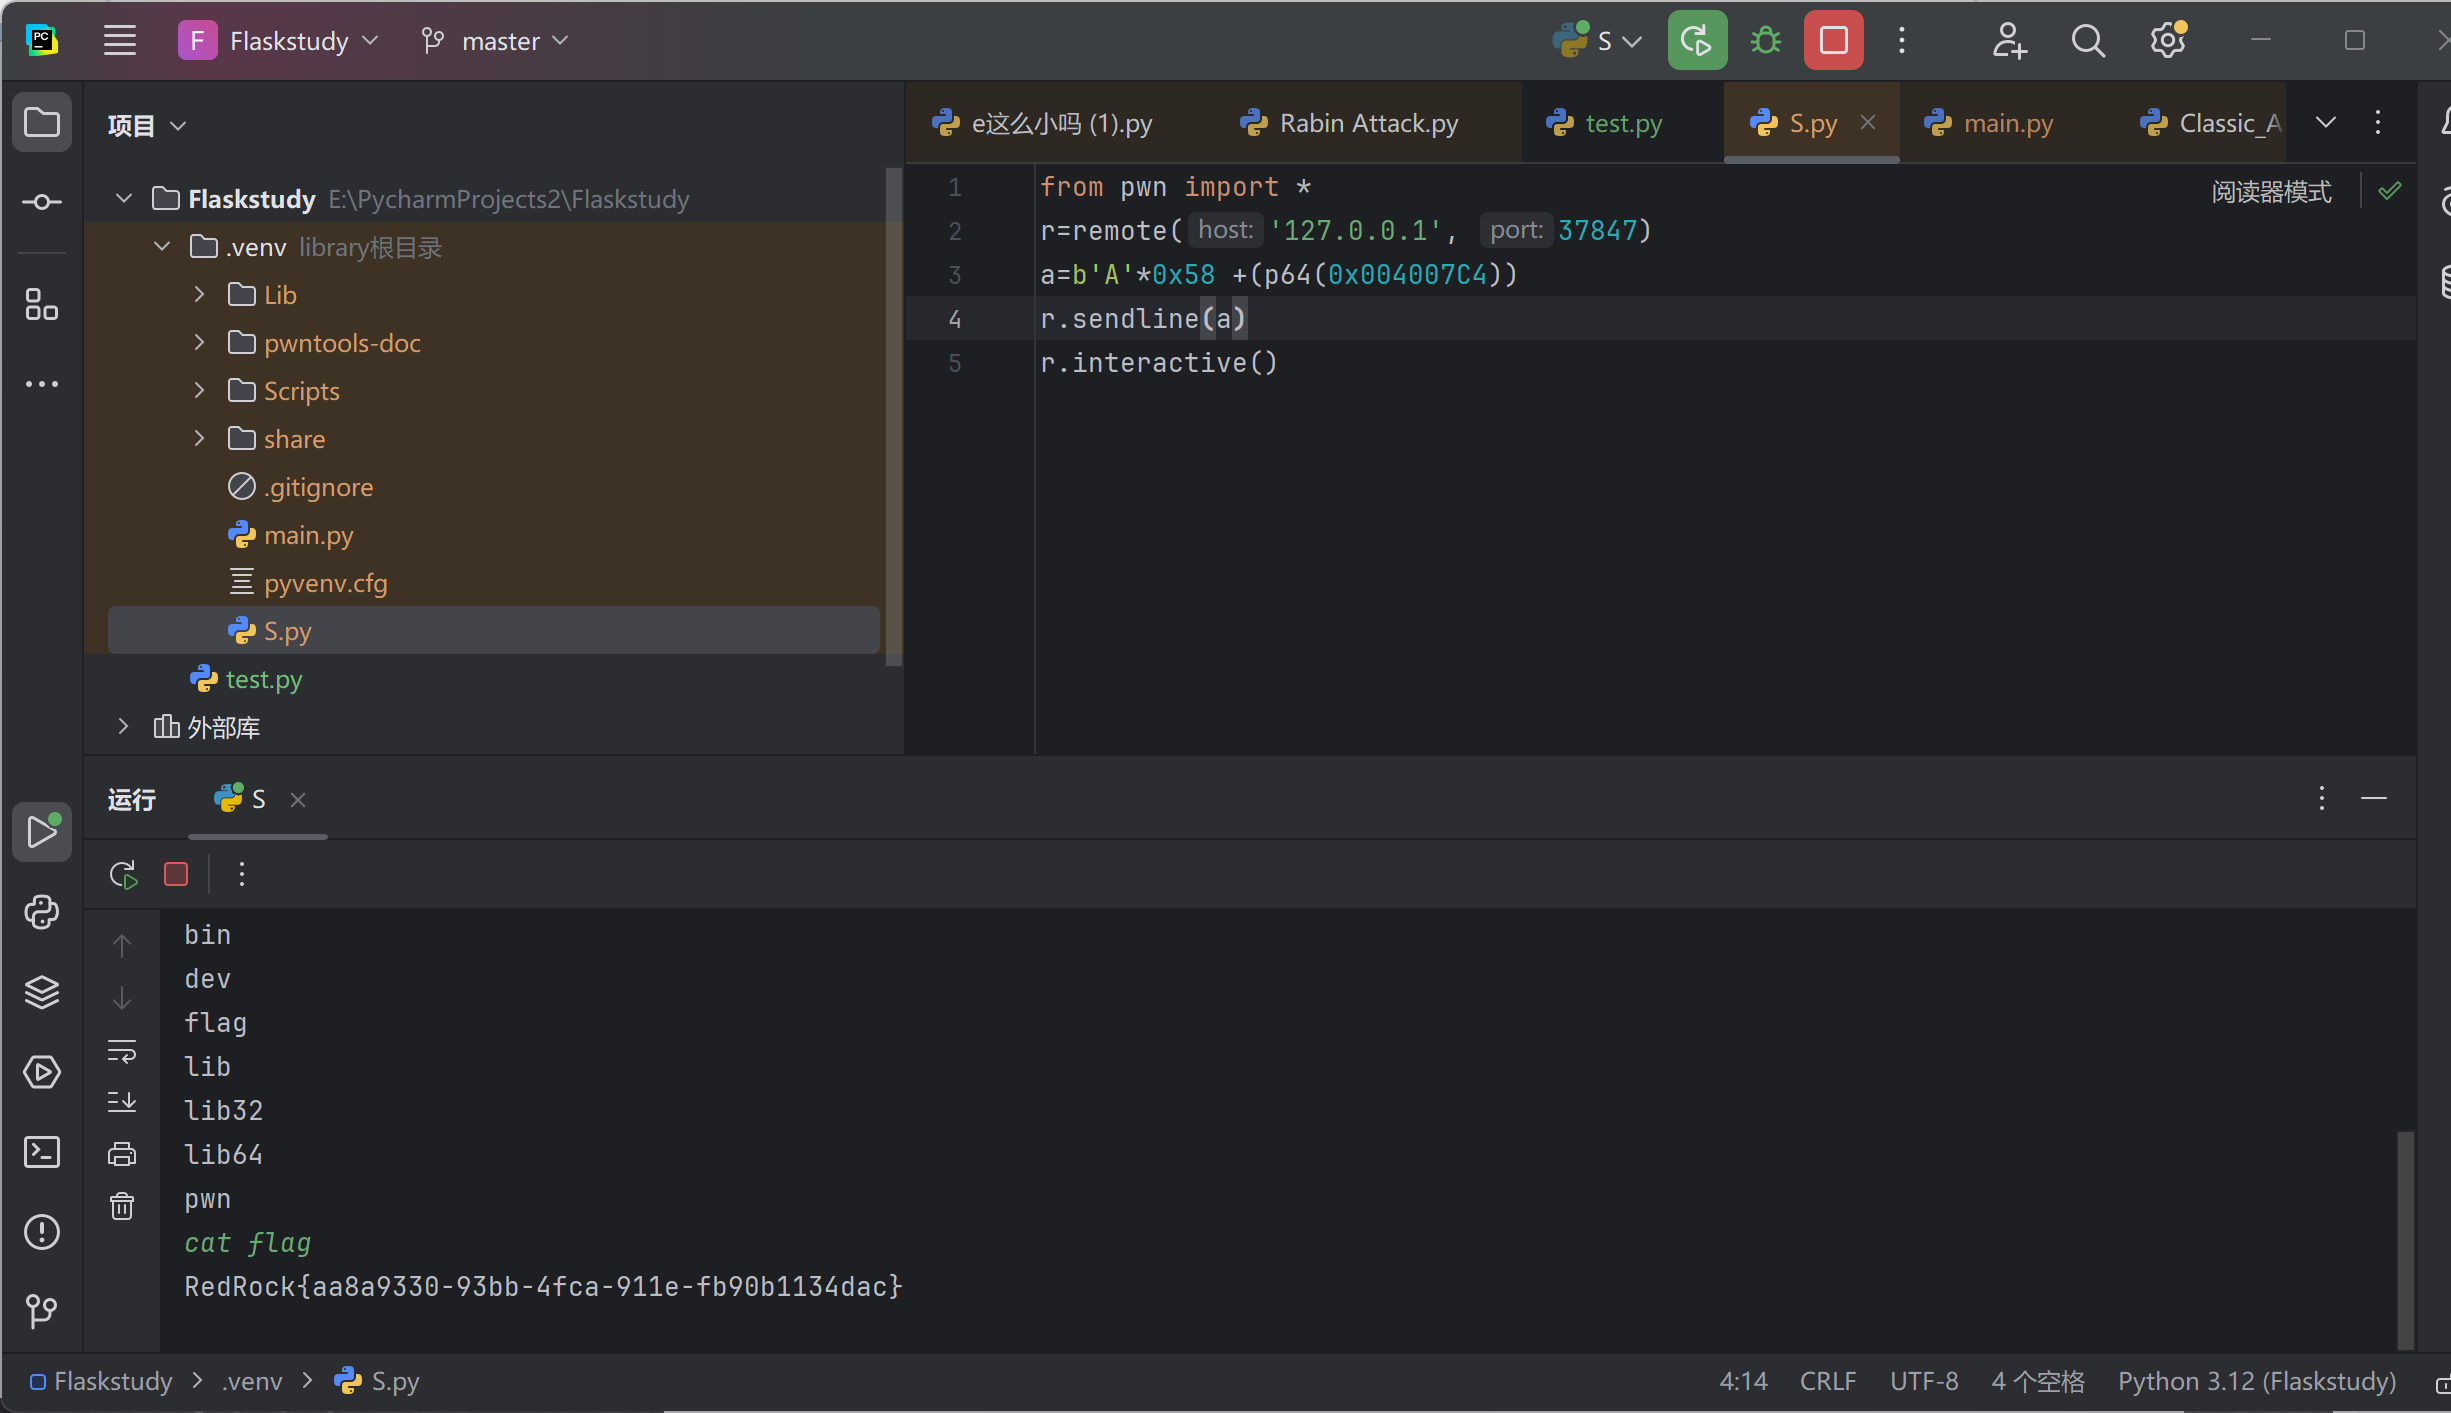Toggle soft-wrap in run console
The image size is (2451, 1413).
point(122,1051)
